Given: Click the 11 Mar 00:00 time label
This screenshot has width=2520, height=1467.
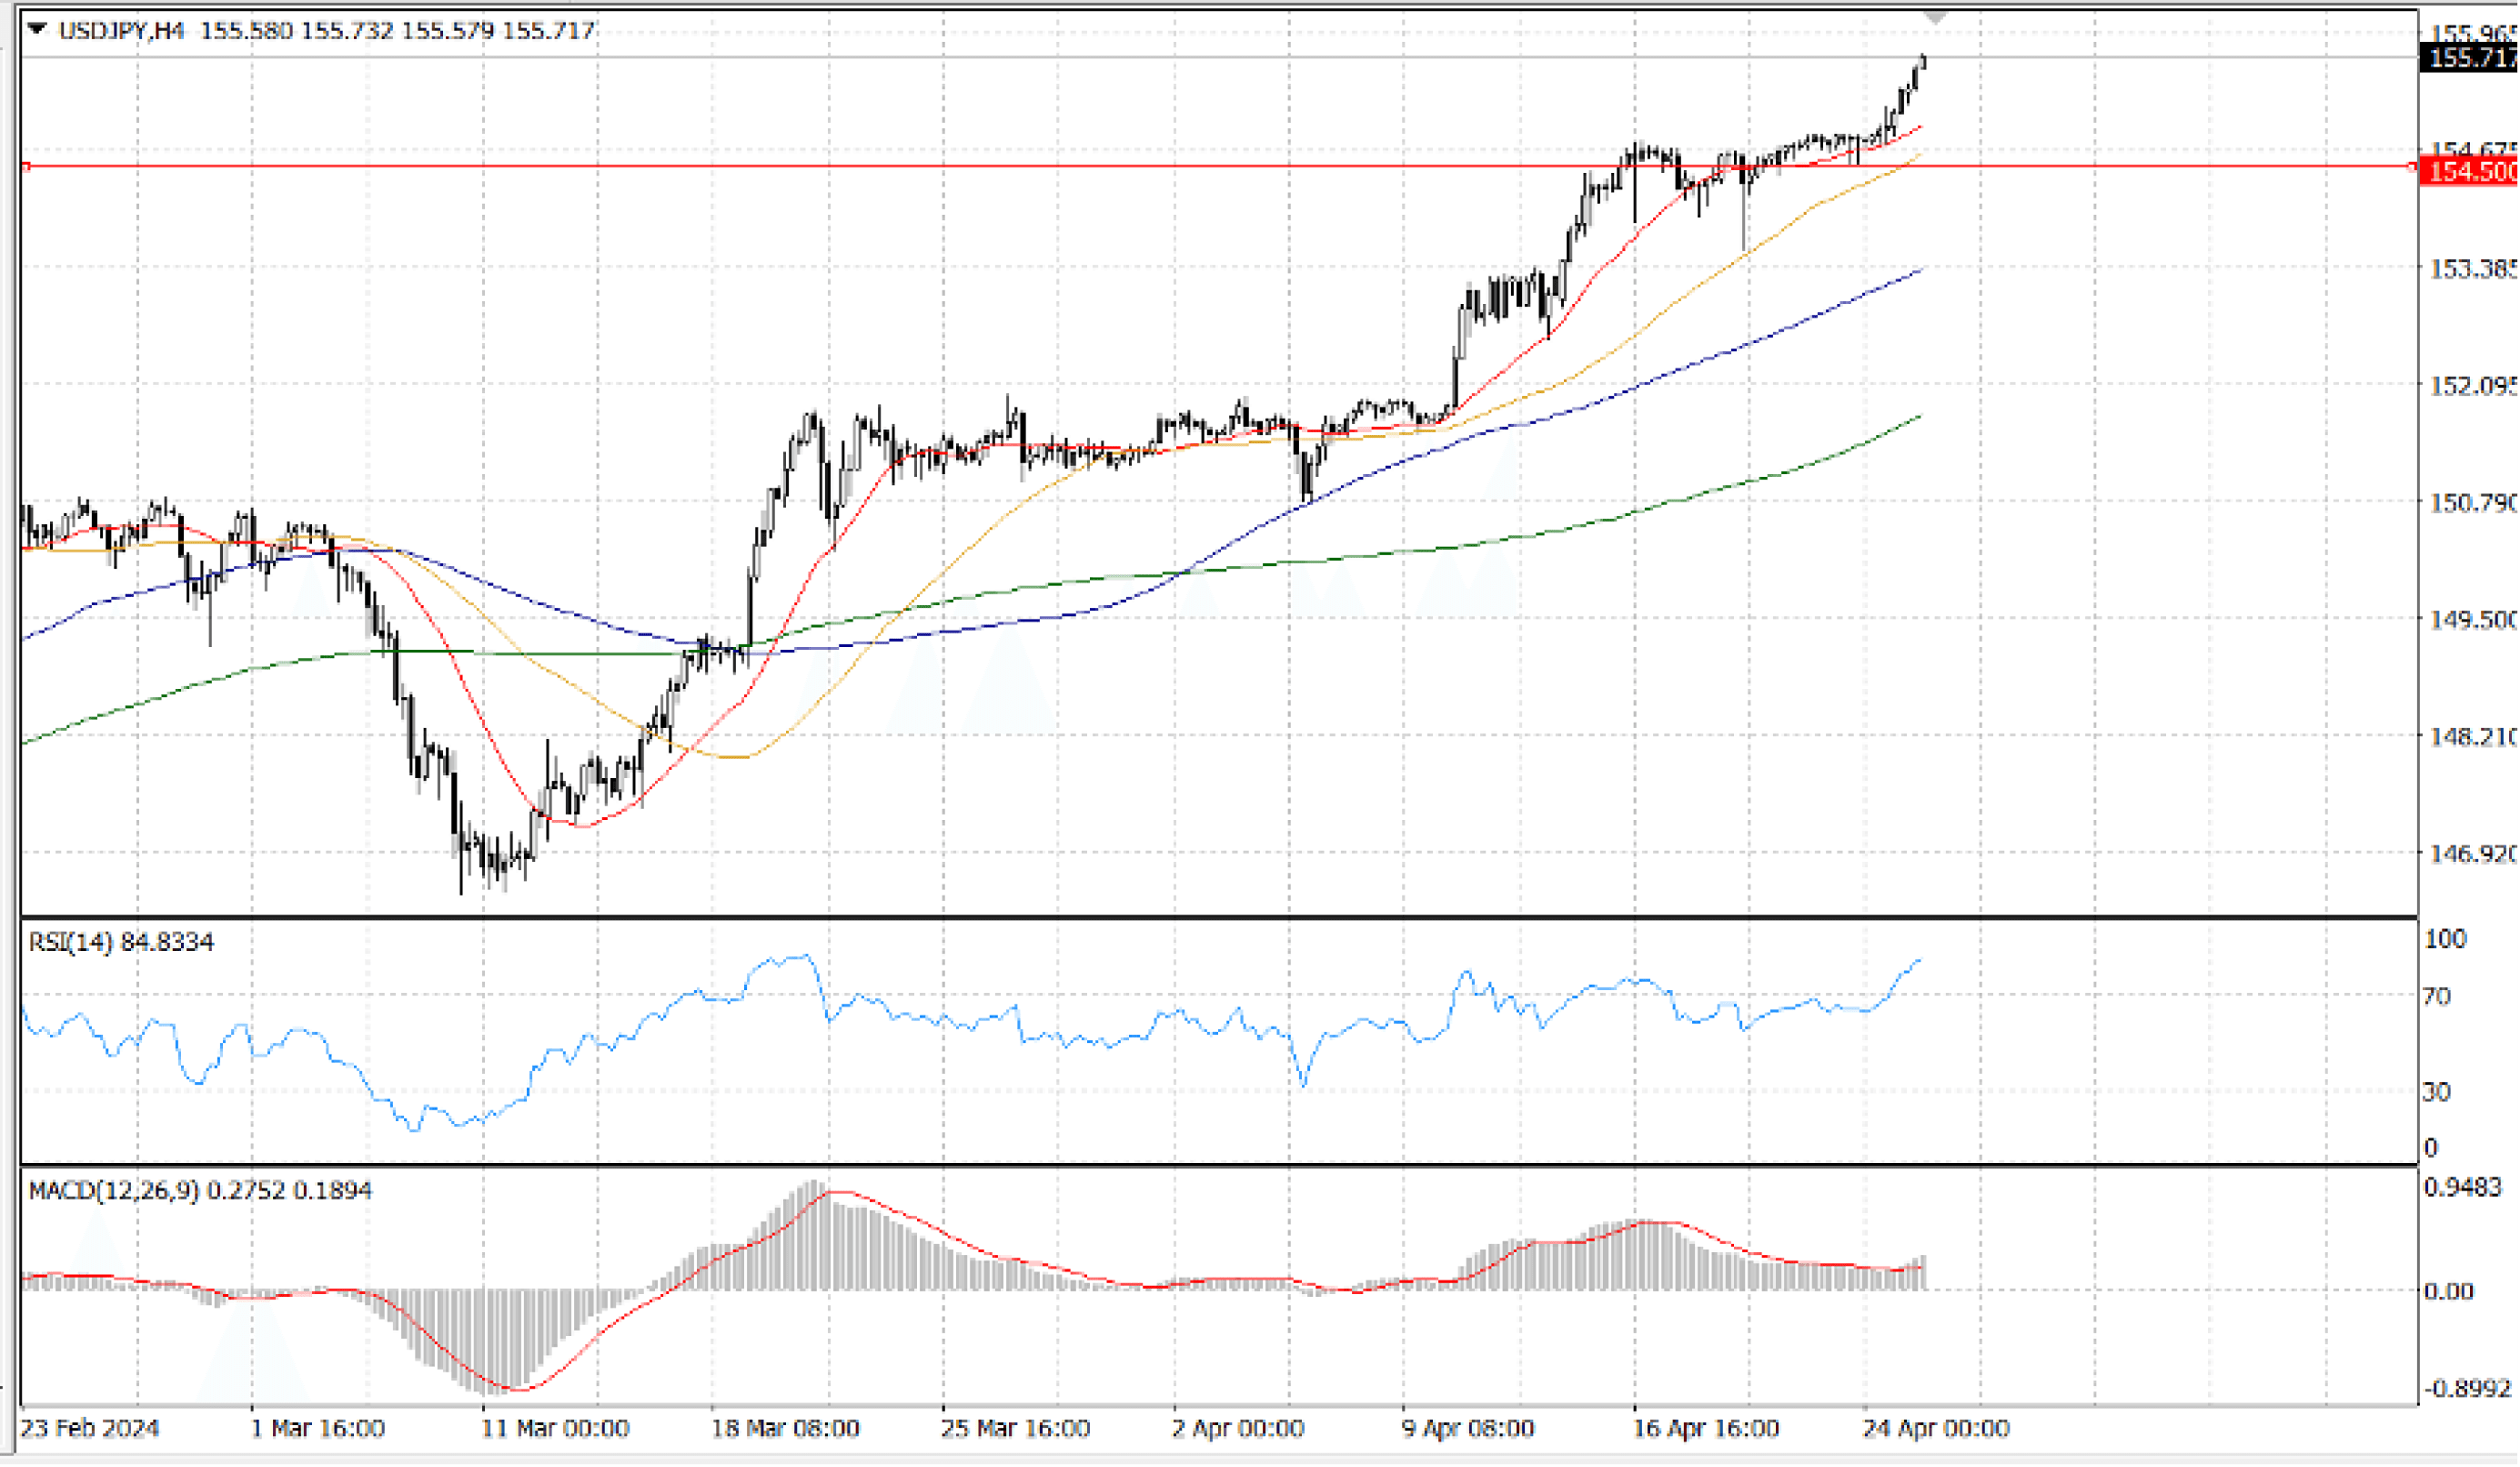Looking at the screenshot, I should (x=555, y=1428).
